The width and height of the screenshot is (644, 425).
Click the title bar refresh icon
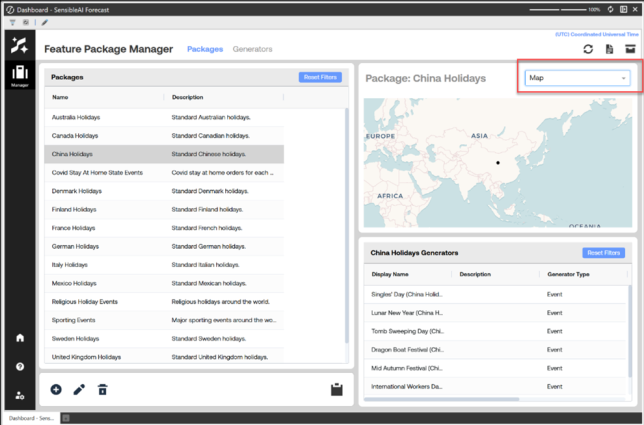coord(610,9)
